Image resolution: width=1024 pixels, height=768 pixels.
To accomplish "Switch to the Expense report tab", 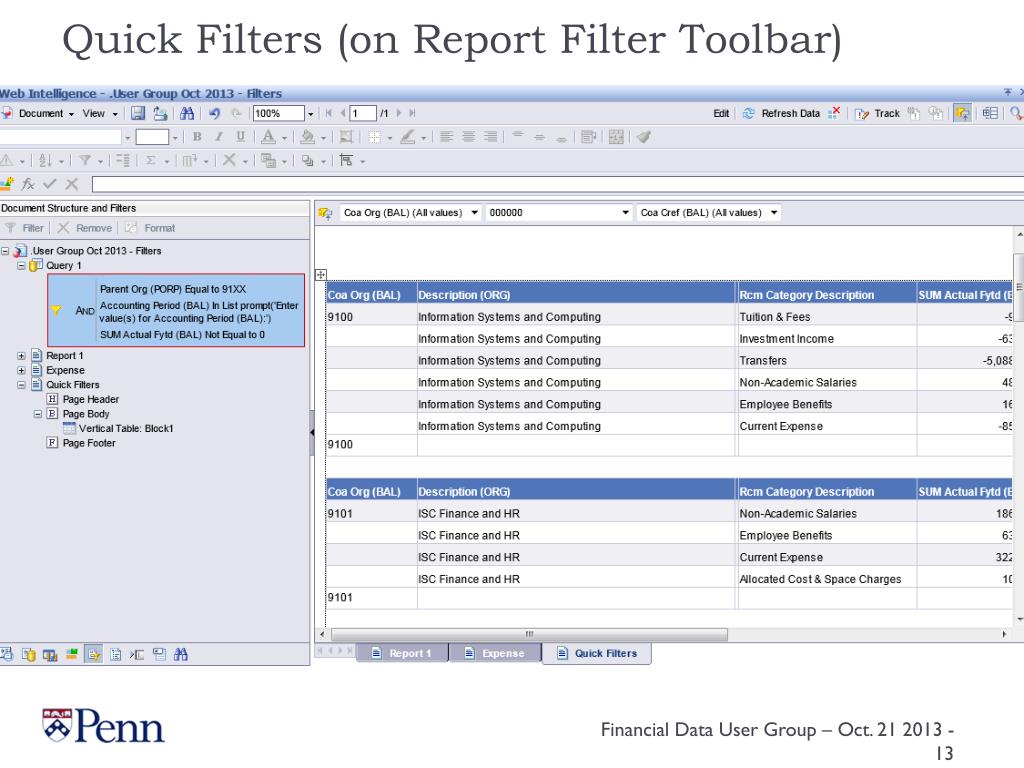I will [494, 654].
